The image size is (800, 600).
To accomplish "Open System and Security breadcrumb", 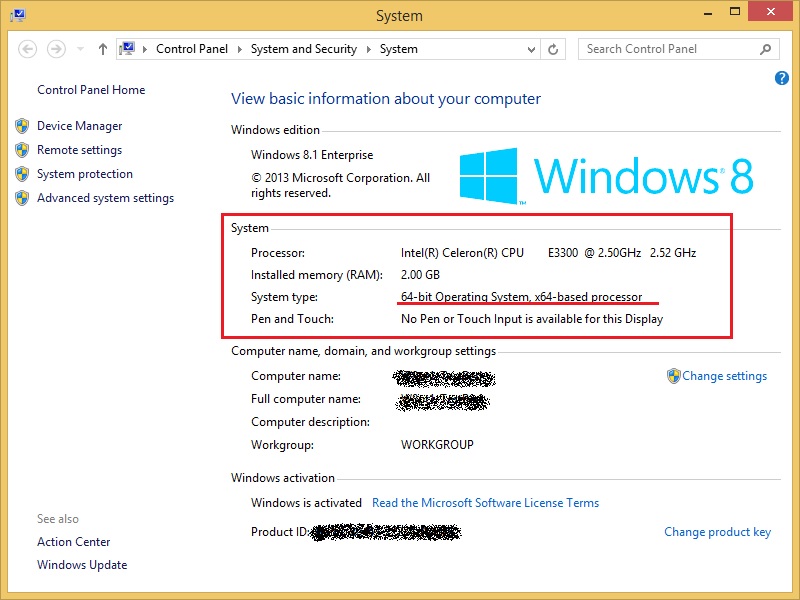I will [304, 49].
